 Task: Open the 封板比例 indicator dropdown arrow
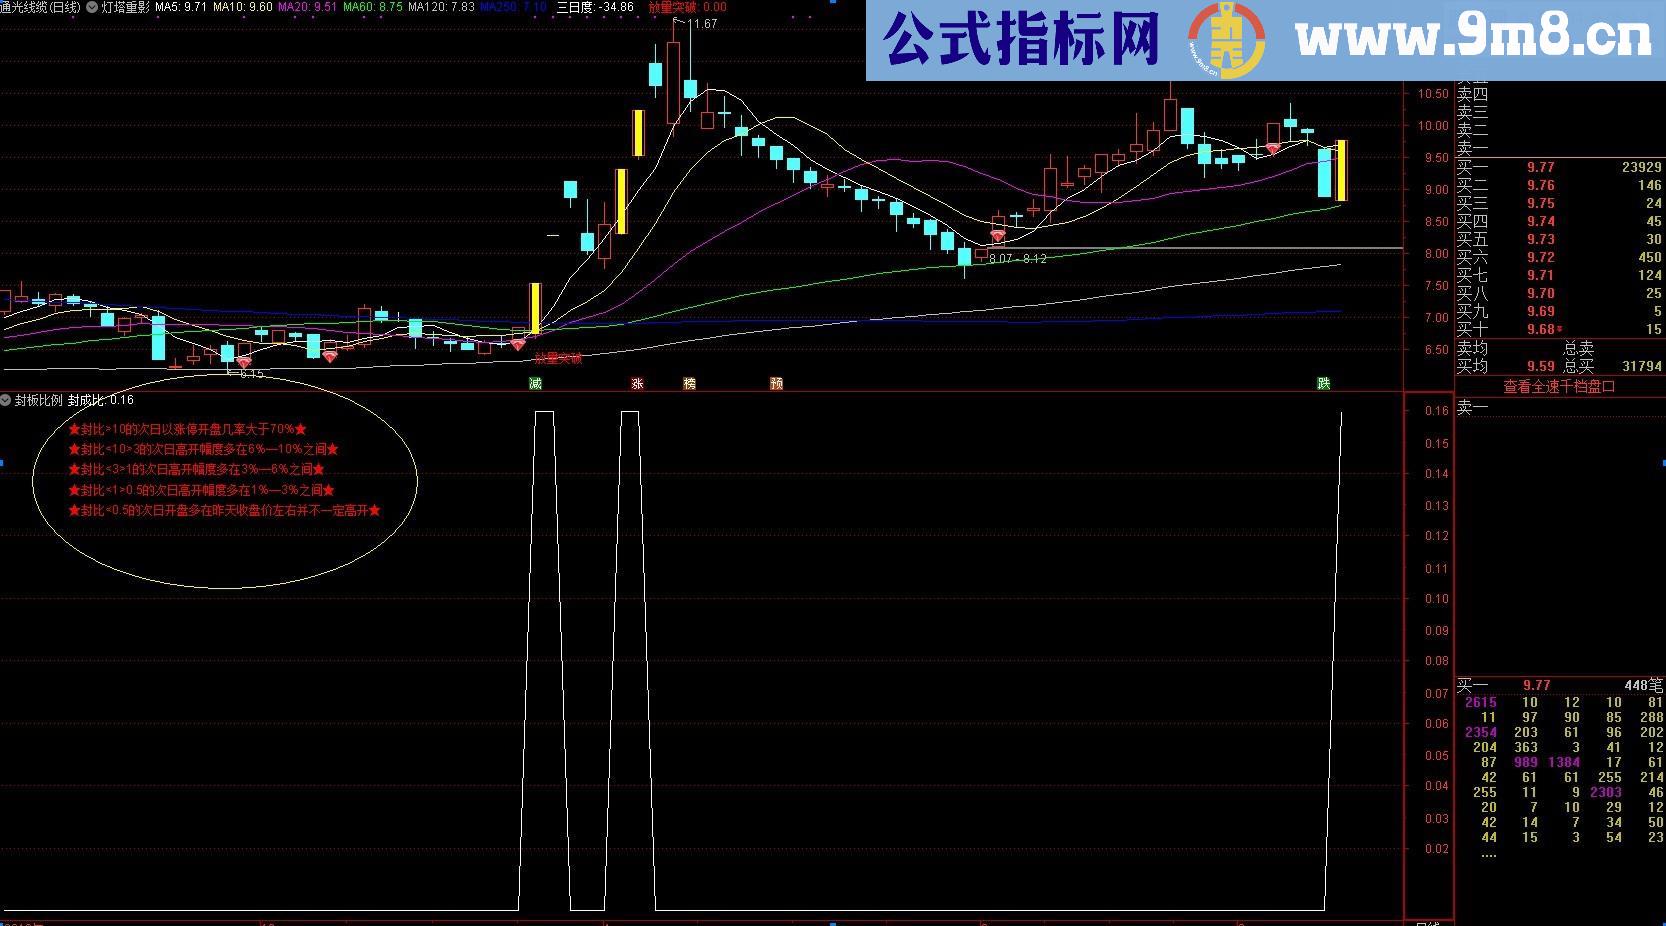click(x=6, y=400)
